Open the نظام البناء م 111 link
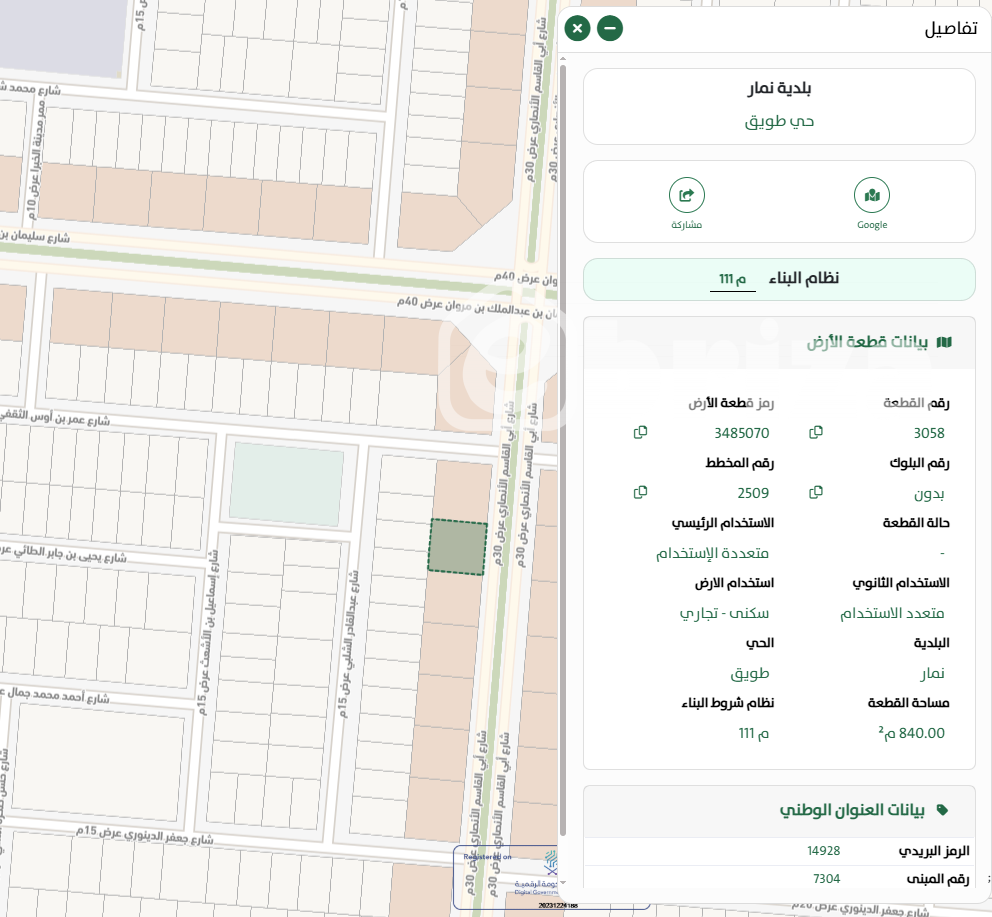 (733, 279)
